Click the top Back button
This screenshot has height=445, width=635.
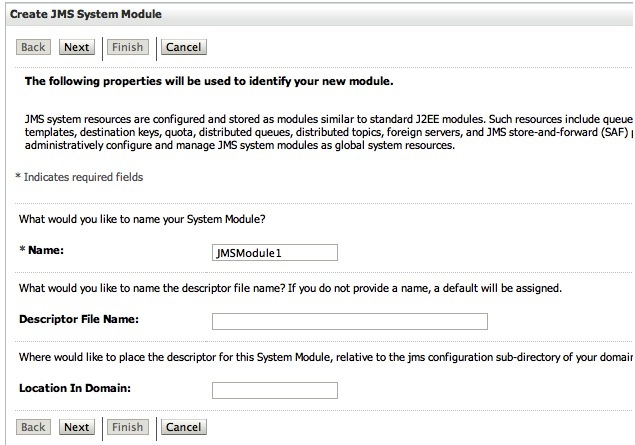33,47
